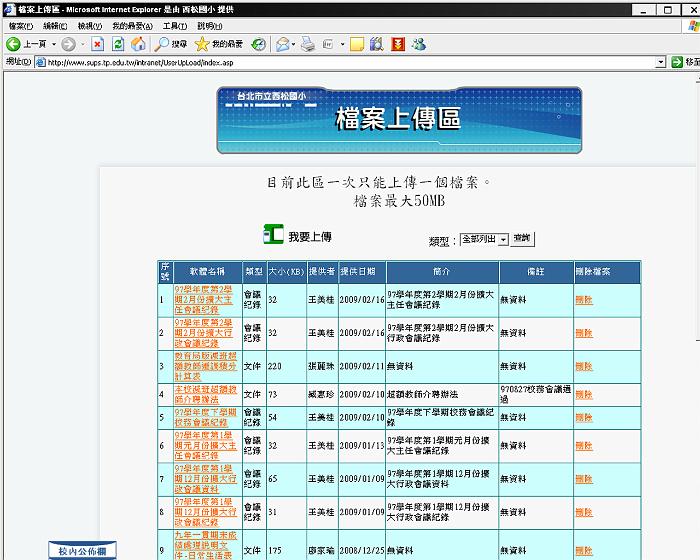Viewport: 700px width, 560px height.
Task: Click the Forward arrow toolbar icon
Action: click(x=68, y=44)
